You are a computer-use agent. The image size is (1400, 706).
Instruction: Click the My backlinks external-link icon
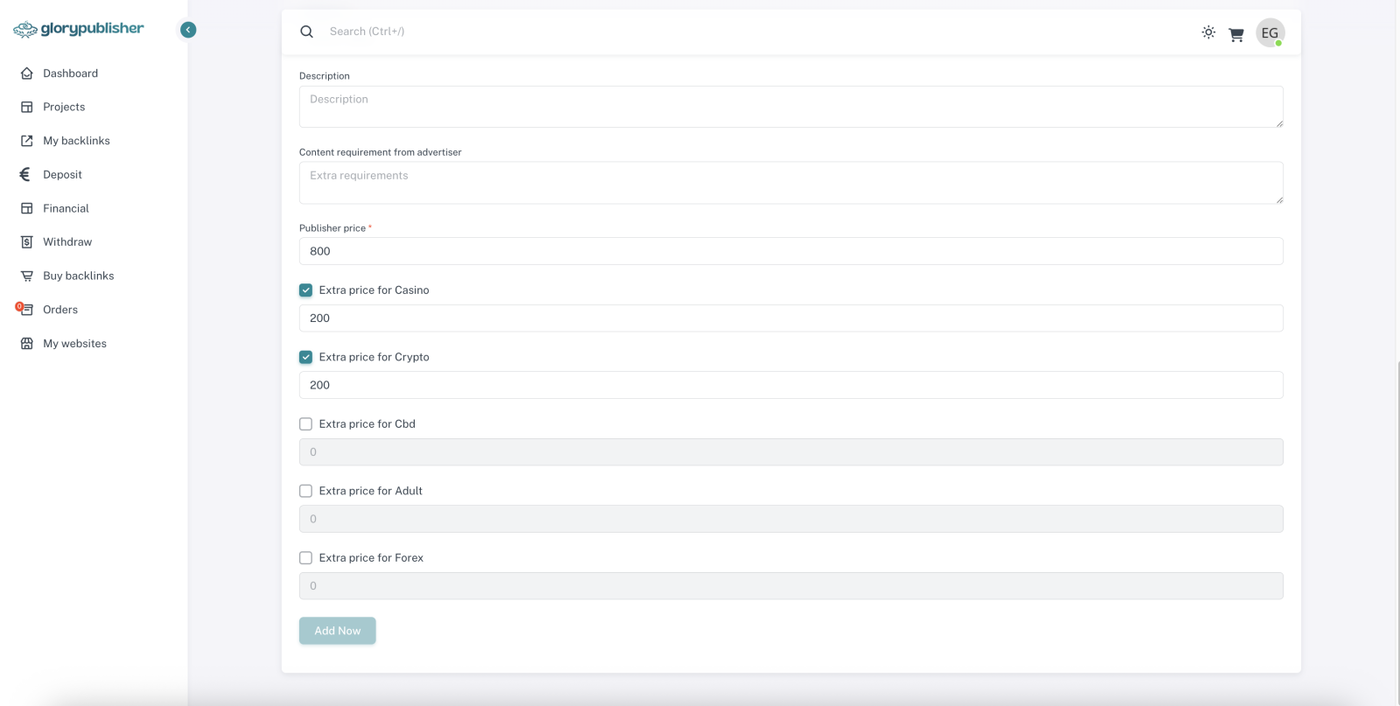[x=27, y=141]
